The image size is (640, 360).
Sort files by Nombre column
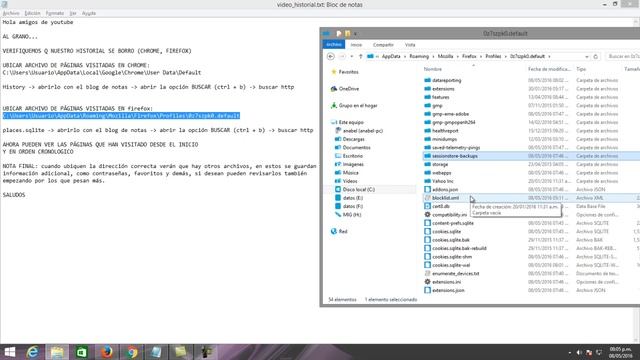pyautogui.click(x=433, y=69)
